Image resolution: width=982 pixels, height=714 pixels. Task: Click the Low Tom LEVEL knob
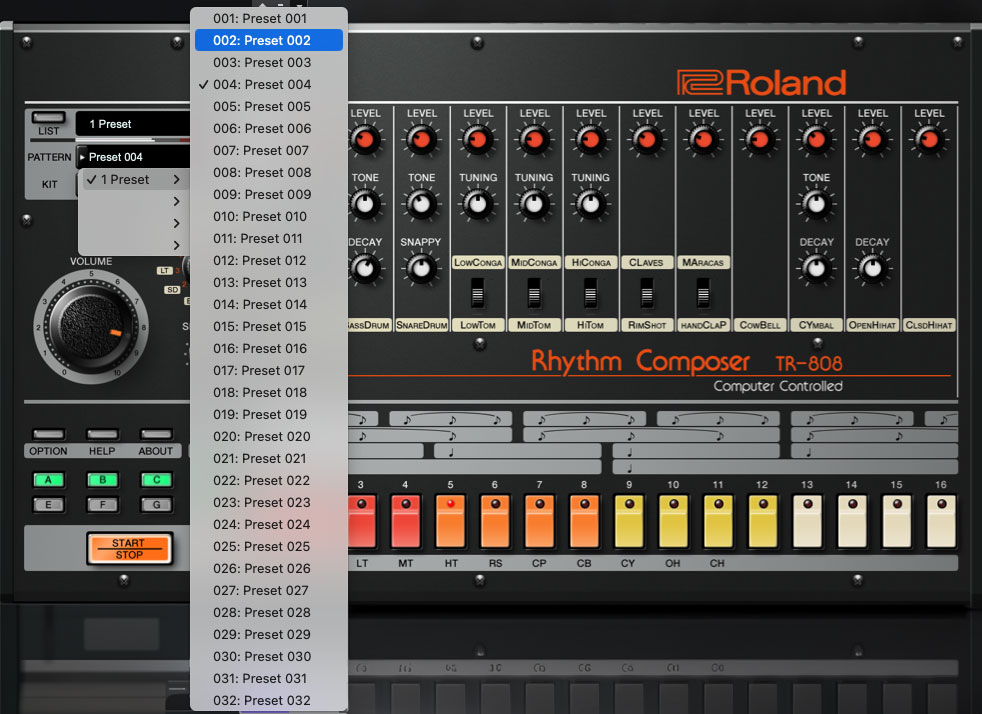(x=478, y=139)
